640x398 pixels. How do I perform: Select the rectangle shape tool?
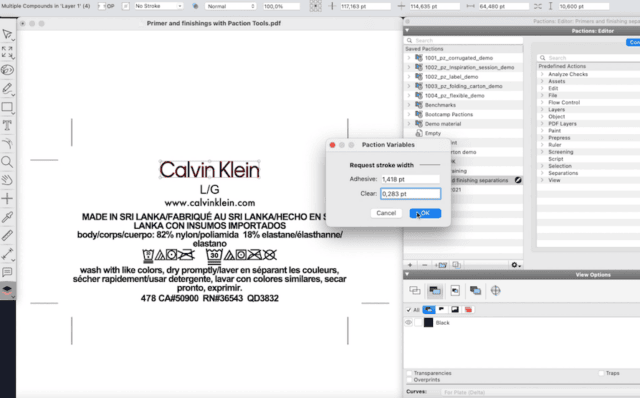[x=7, y=107]
